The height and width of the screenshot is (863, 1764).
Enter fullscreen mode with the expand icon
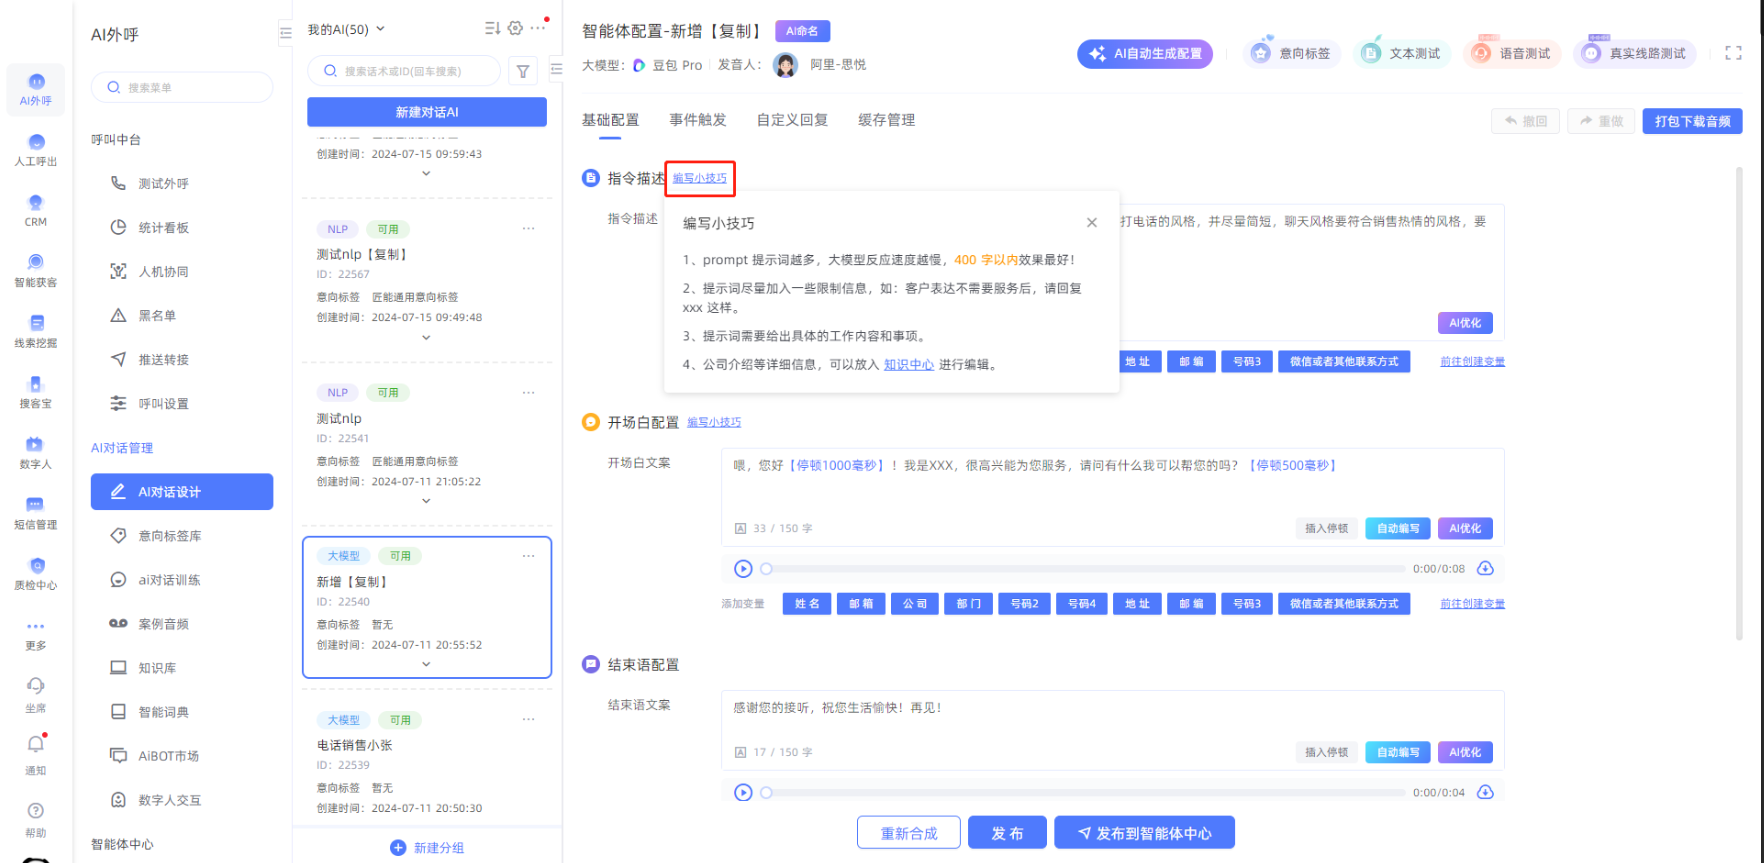click(x=1733, y=53)
